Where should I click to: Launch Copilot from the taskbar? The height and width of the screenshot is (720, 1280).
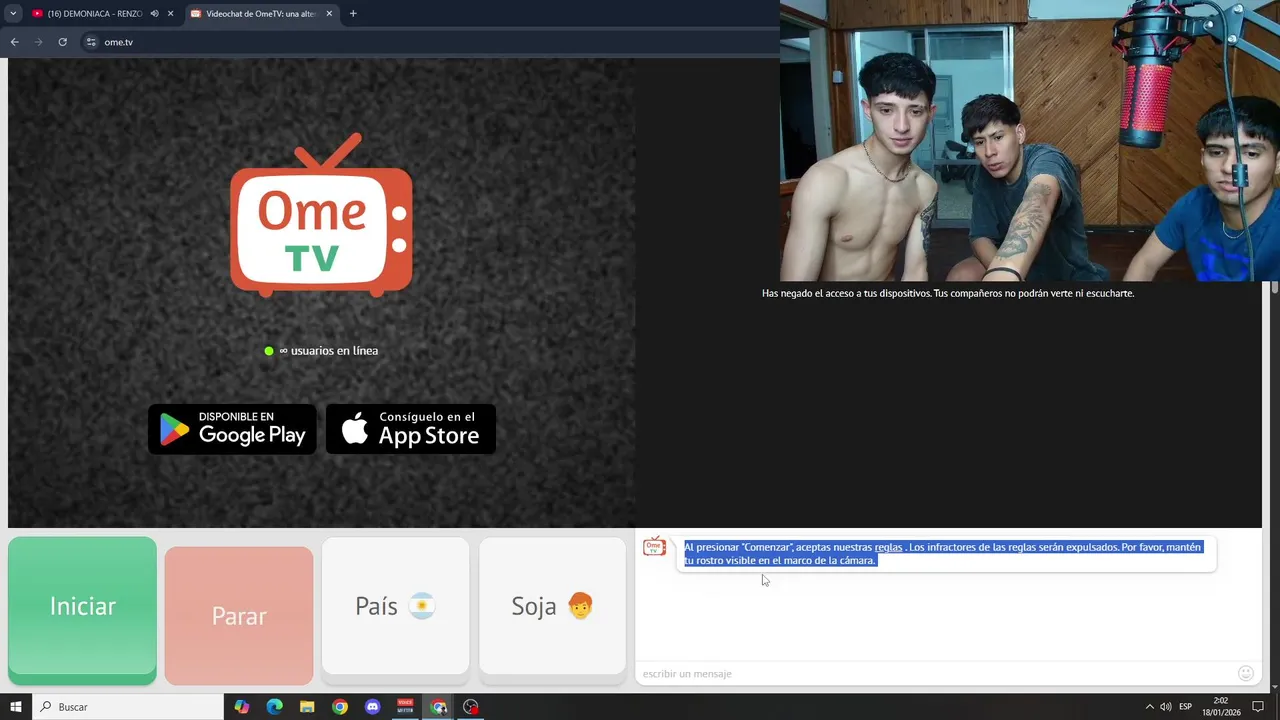click(242, 707)
